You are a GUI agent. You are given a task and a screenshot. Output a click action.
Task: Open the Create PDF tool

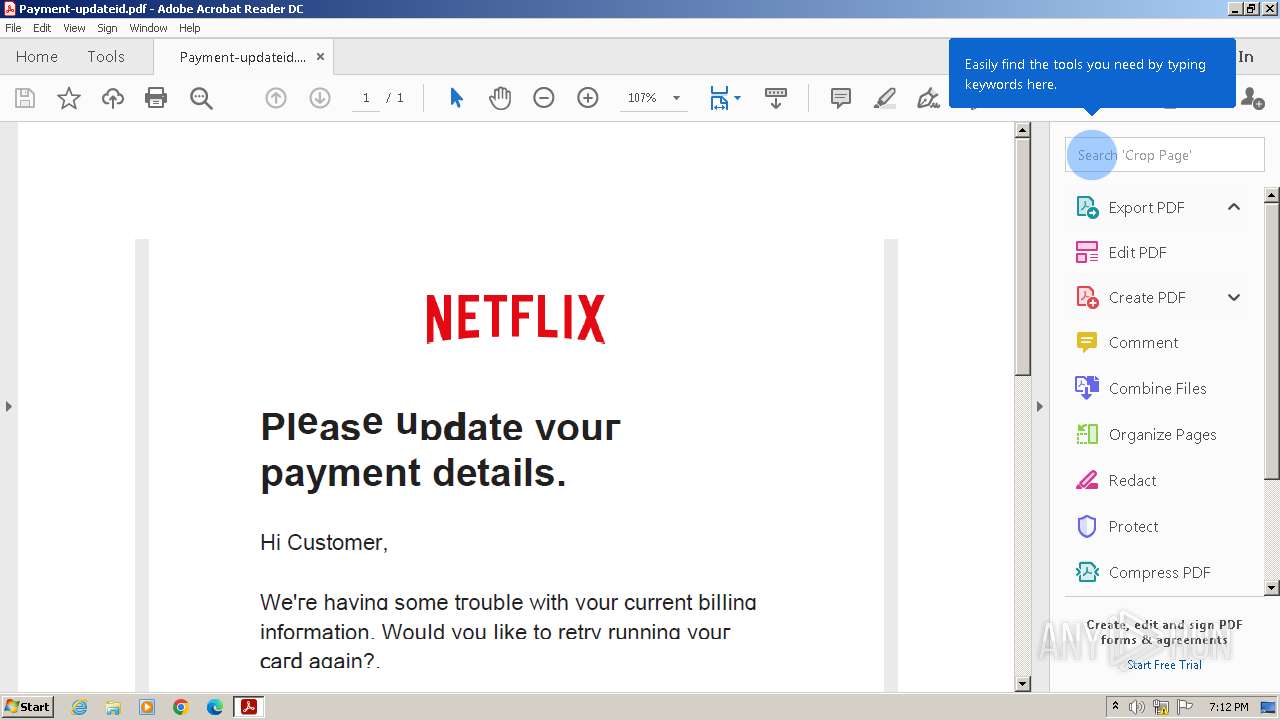click(1145, 297)
